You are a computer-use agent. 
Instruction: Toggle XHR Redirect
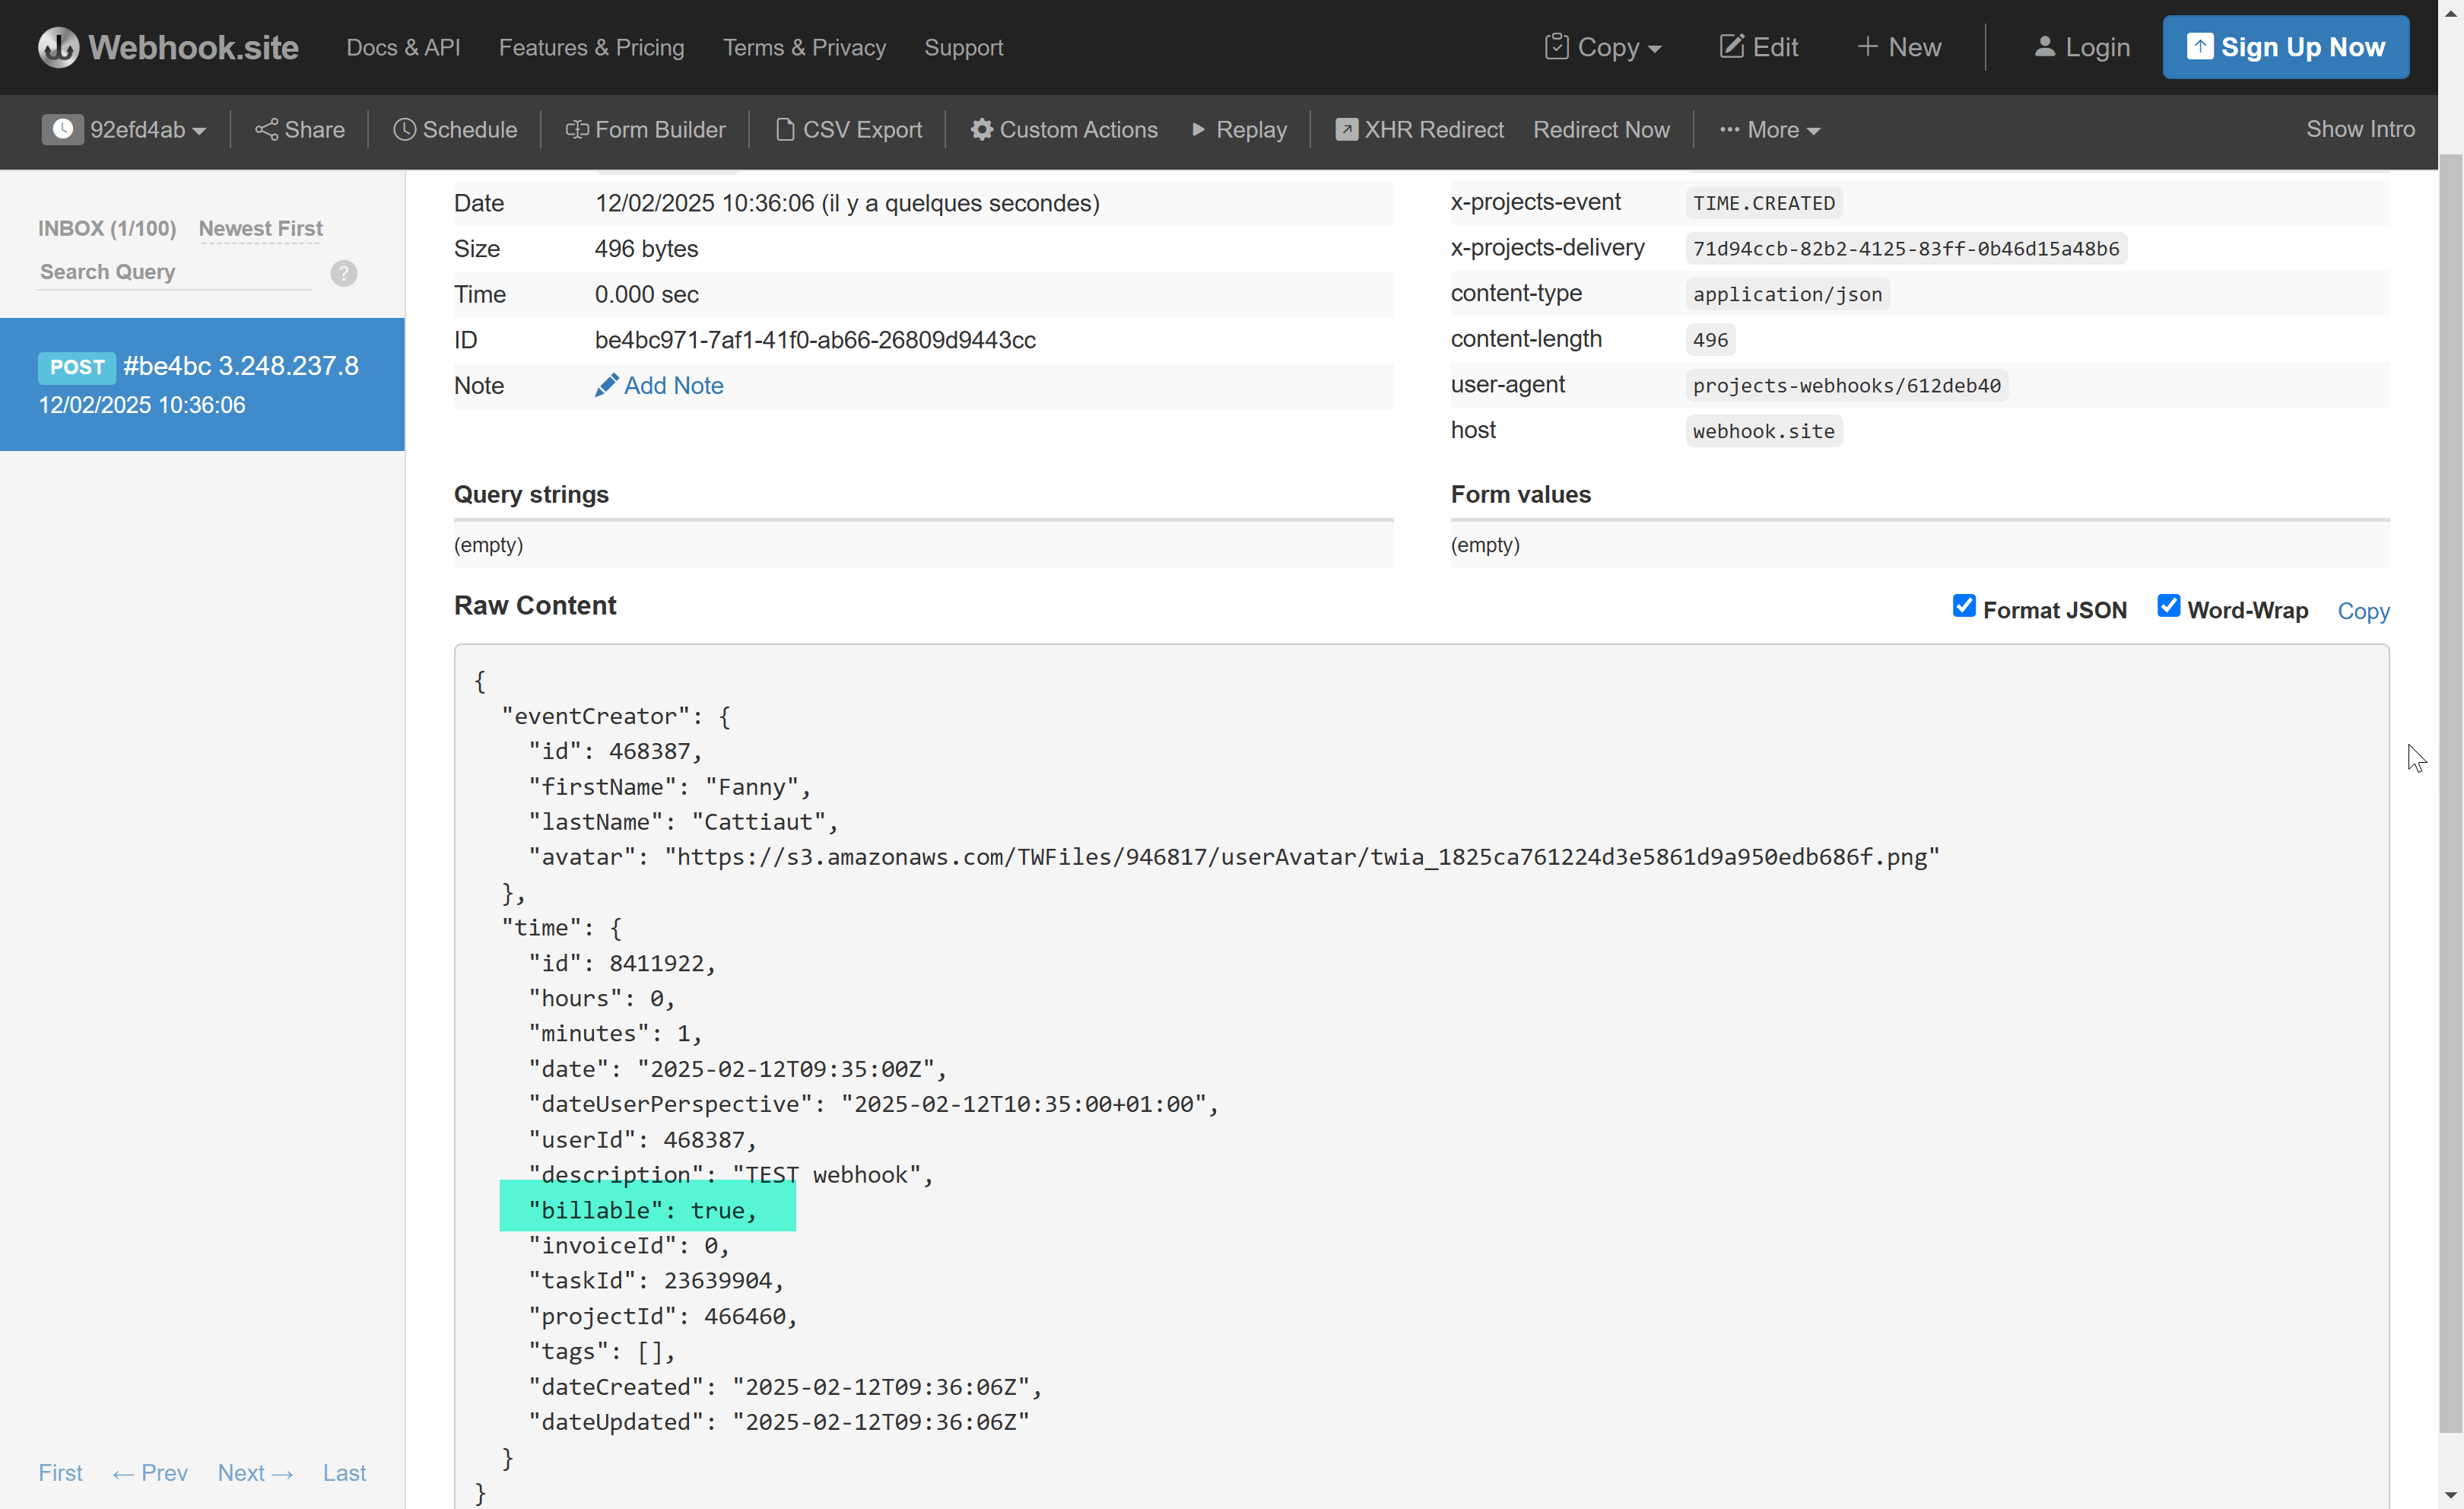point(1419,130)
